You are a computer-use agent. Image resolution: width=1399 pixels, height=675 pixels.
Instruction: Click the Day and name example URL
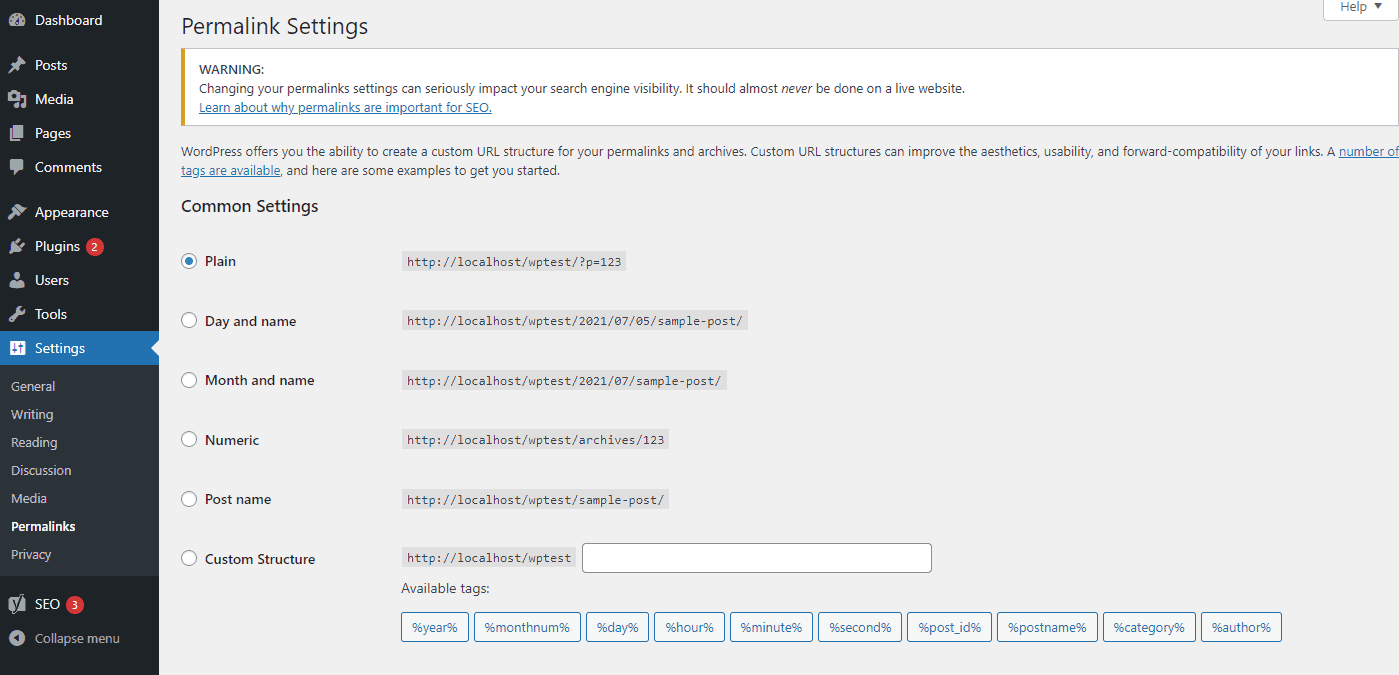575,321
